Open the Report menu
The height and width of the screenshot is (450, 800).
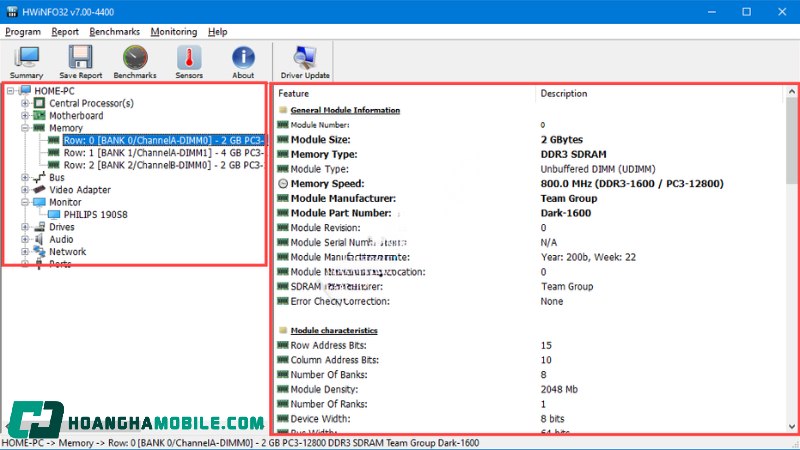point(65,32)
